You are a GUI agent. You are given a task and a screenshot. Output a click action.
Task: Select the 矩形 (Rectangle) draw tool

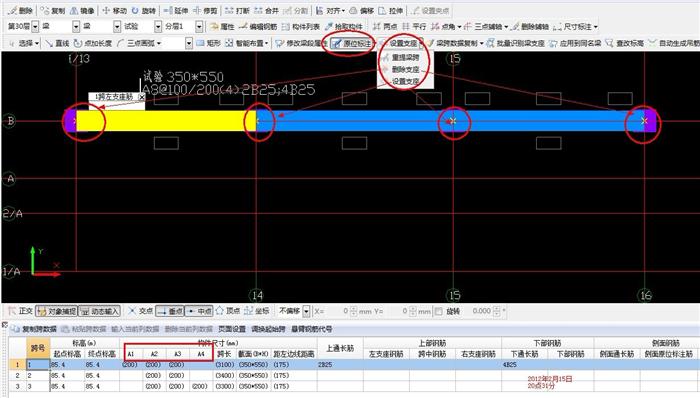pyautogui.click(x=209, y=43)
